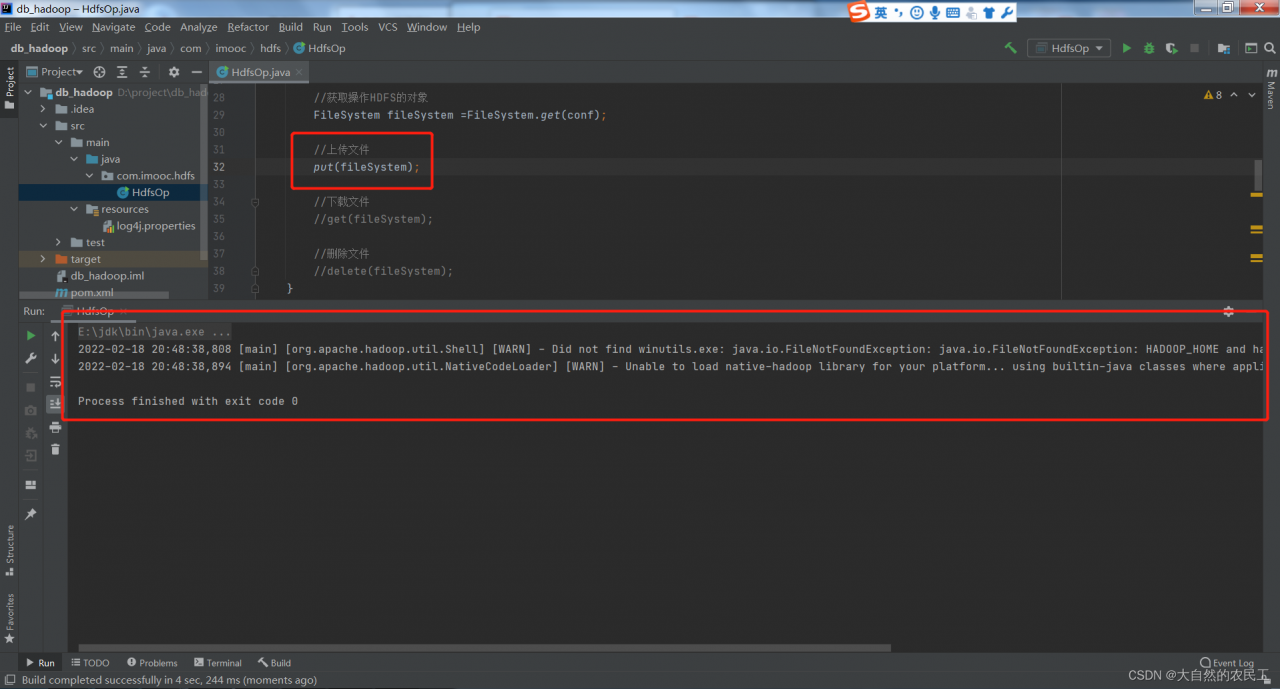
Task: Click the imooc breadcrumb in navigation bar
Action: click(231, 48)
